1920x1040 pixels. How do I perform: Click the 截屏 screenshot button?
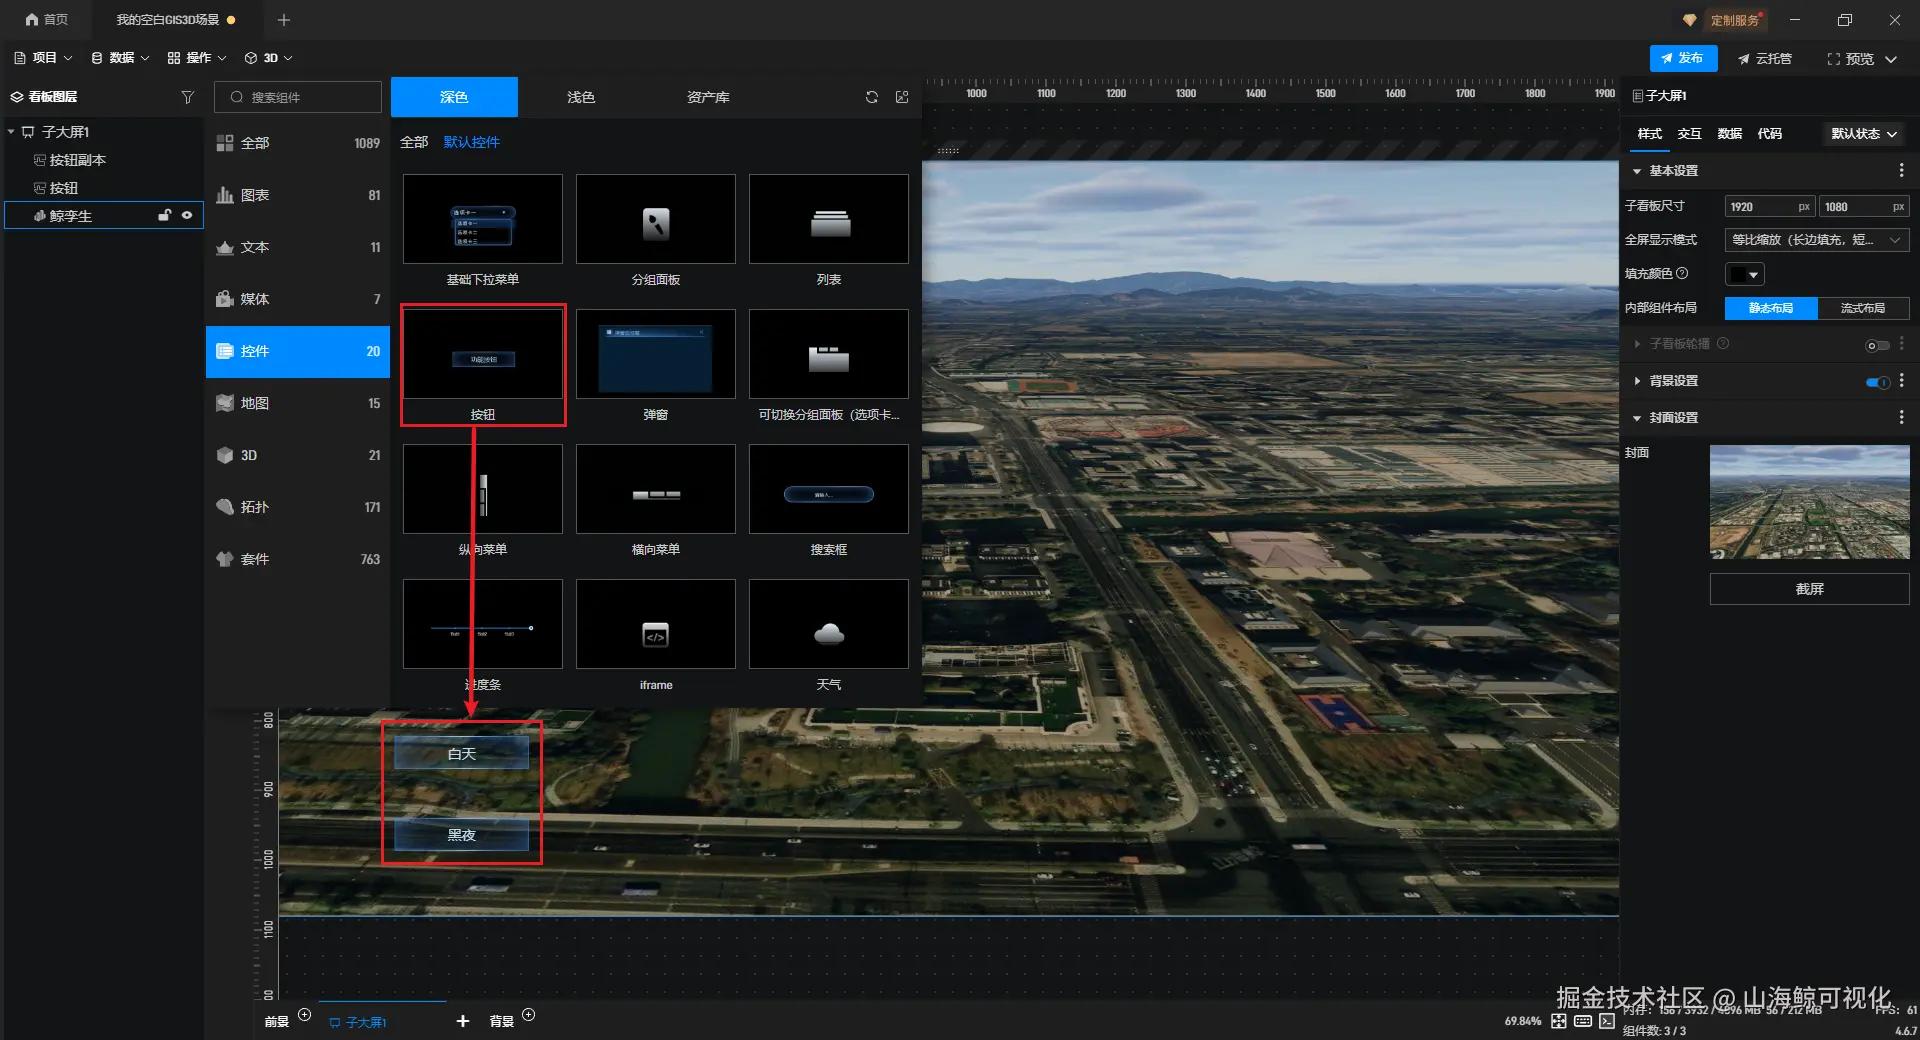point(1809,589)
